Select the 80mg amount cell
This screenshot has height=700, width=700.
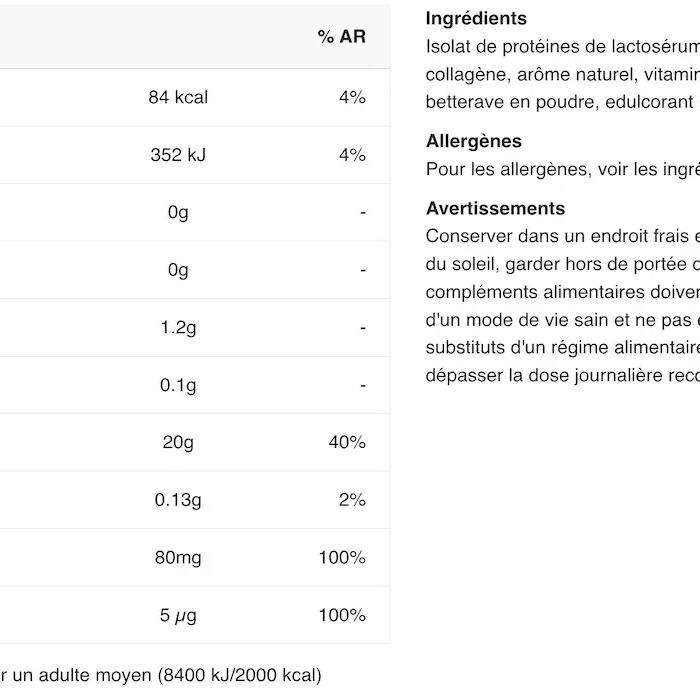(178, 557)
